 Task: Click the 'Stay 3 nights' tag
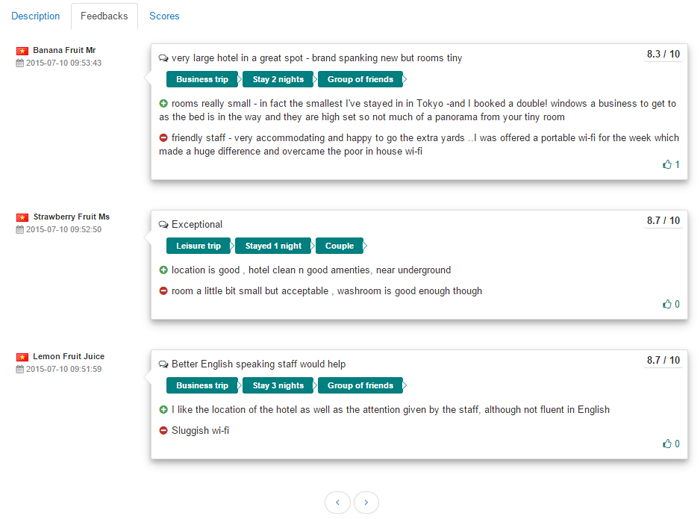pyautogui.click(x=278, y=386)
